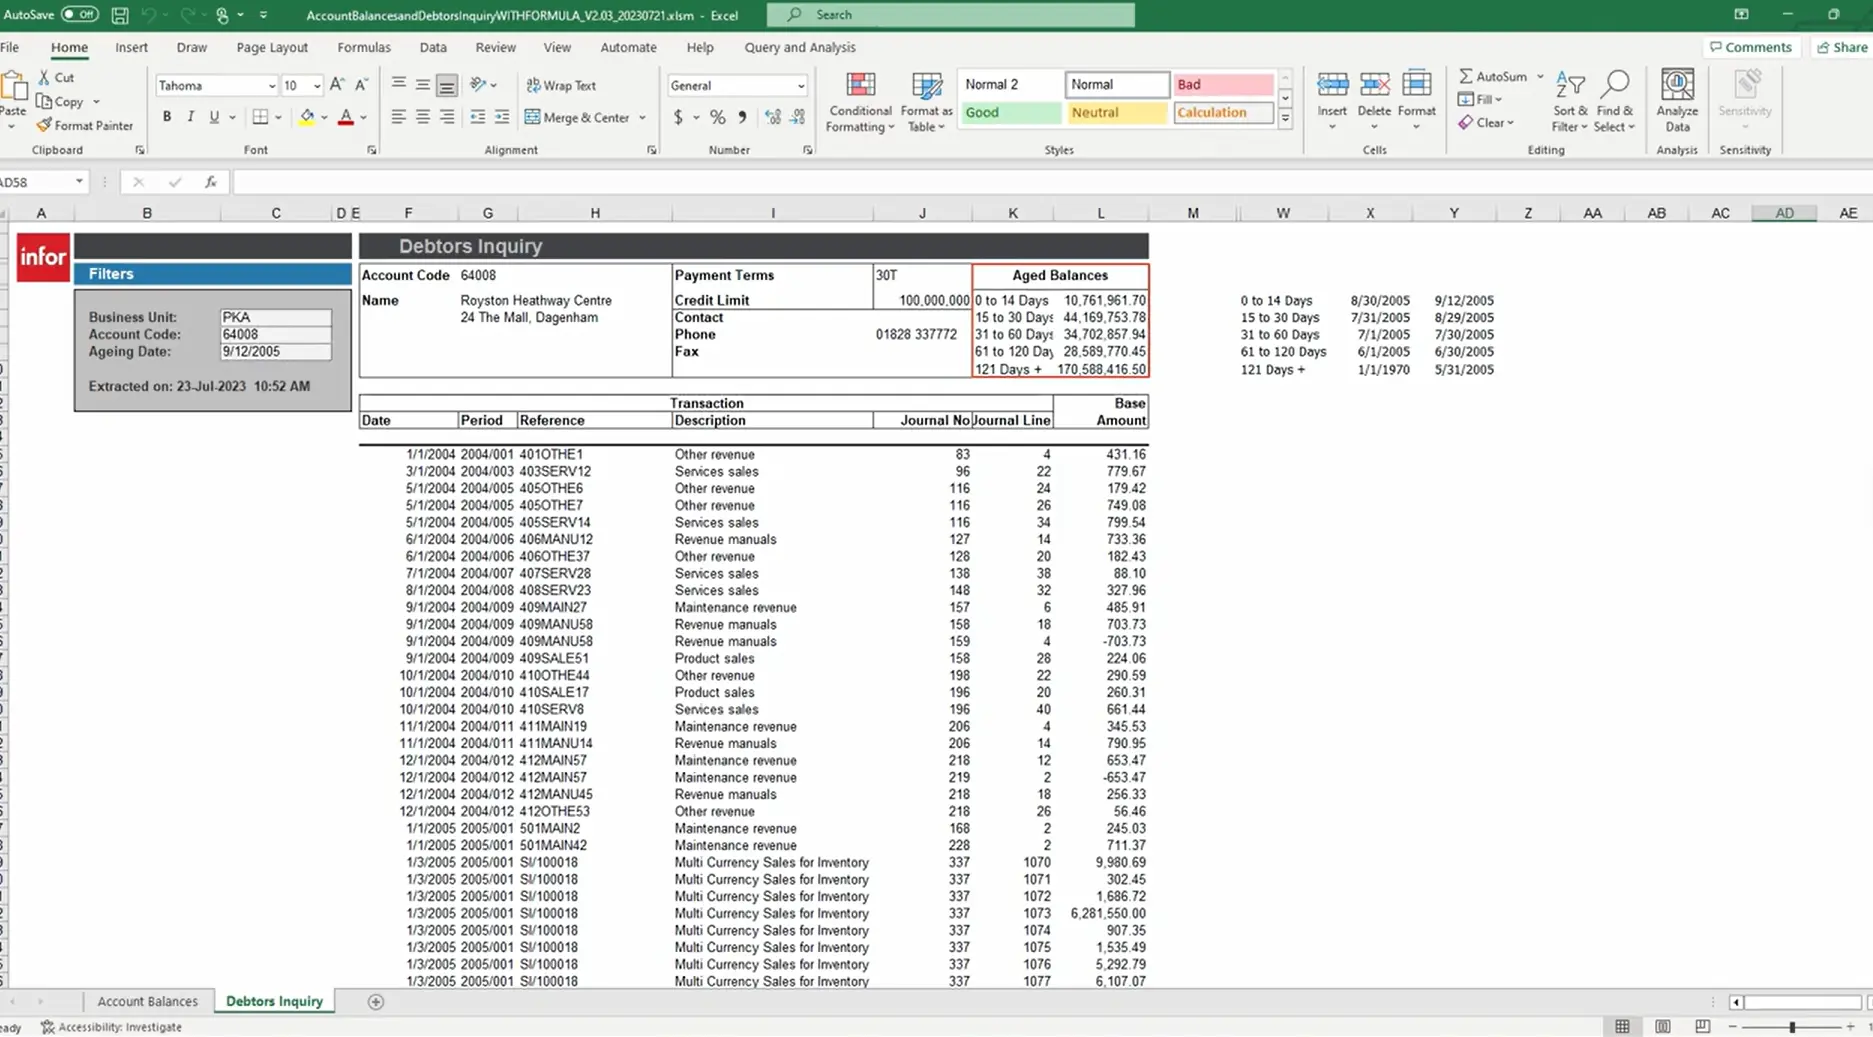The width and height of the screenshot is (1873, 1037).
Task: Toggle Italic formatting
Action: click(x=190, y=117)
